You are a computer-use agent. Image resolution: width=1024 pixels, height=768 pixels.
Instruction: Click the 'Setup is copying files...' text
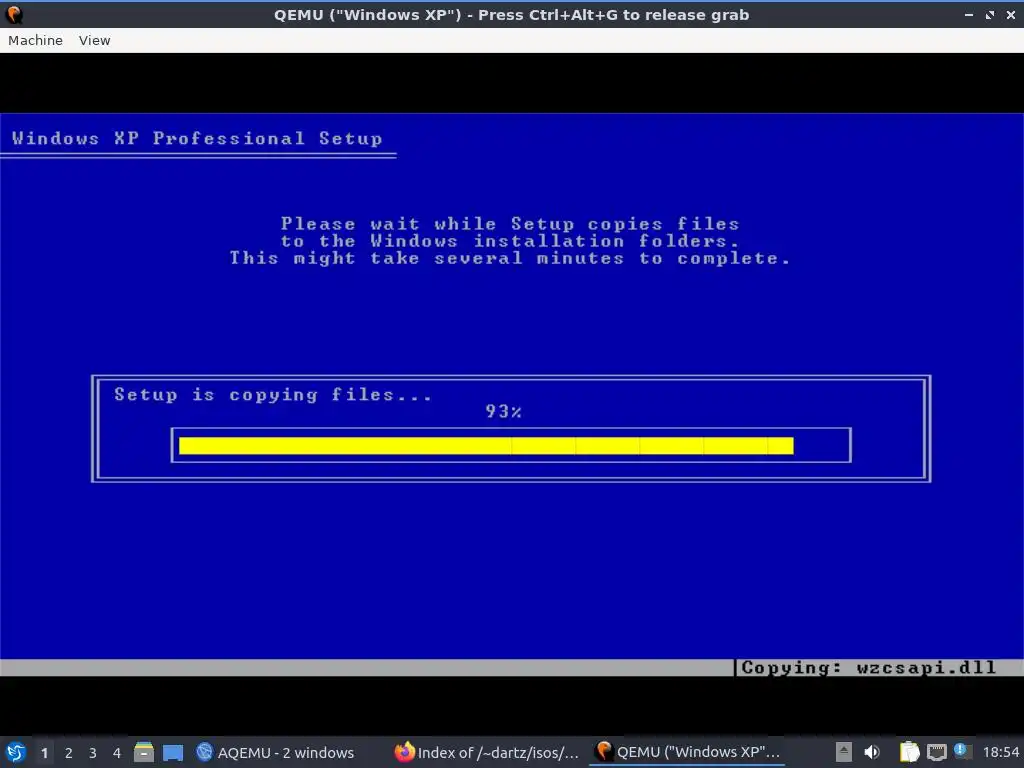[273, 394]
